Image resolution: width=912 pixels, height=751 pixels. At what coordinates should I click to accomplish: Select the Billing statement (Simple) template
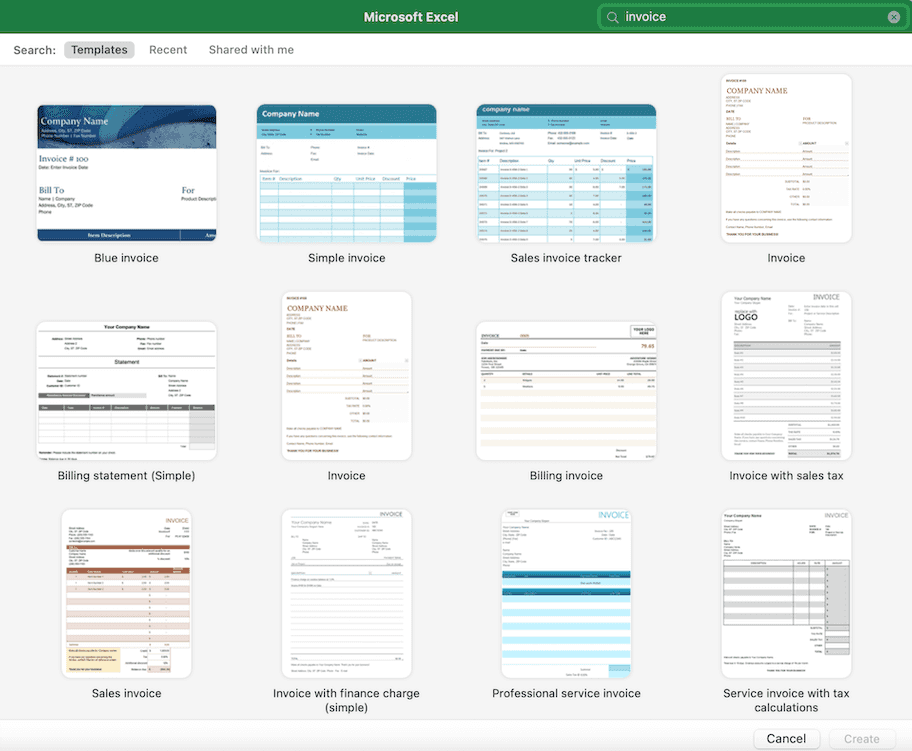click(127, 390)
